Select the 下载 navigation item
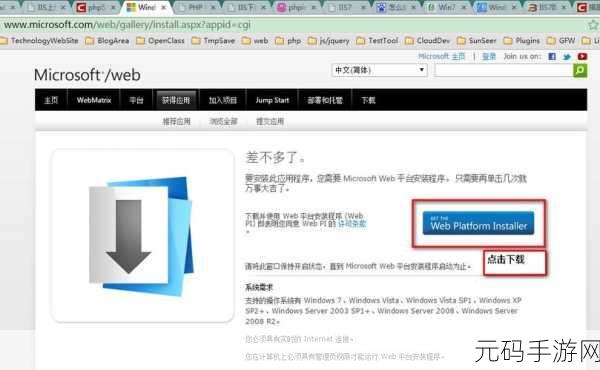This screenshot has height=370, width=600. (368, 100)
